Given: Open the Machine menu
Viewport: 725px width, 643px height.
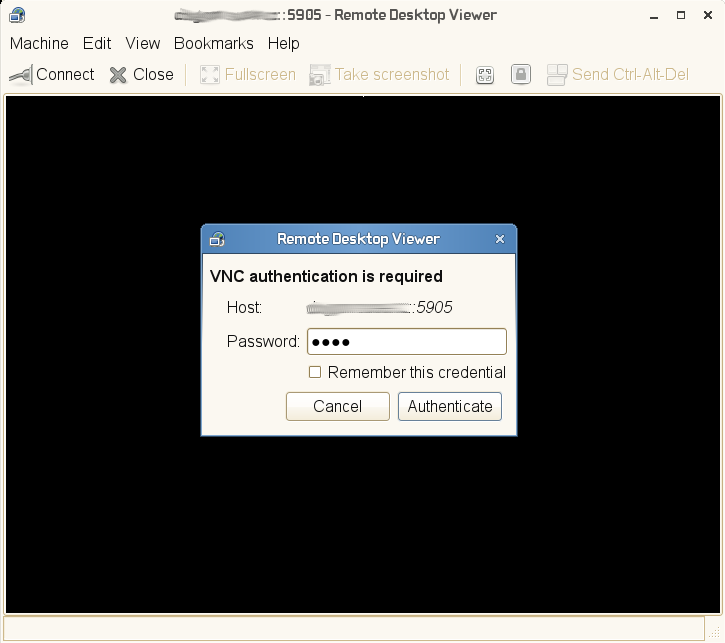Looking at the screenshot, I should point(39,44).
